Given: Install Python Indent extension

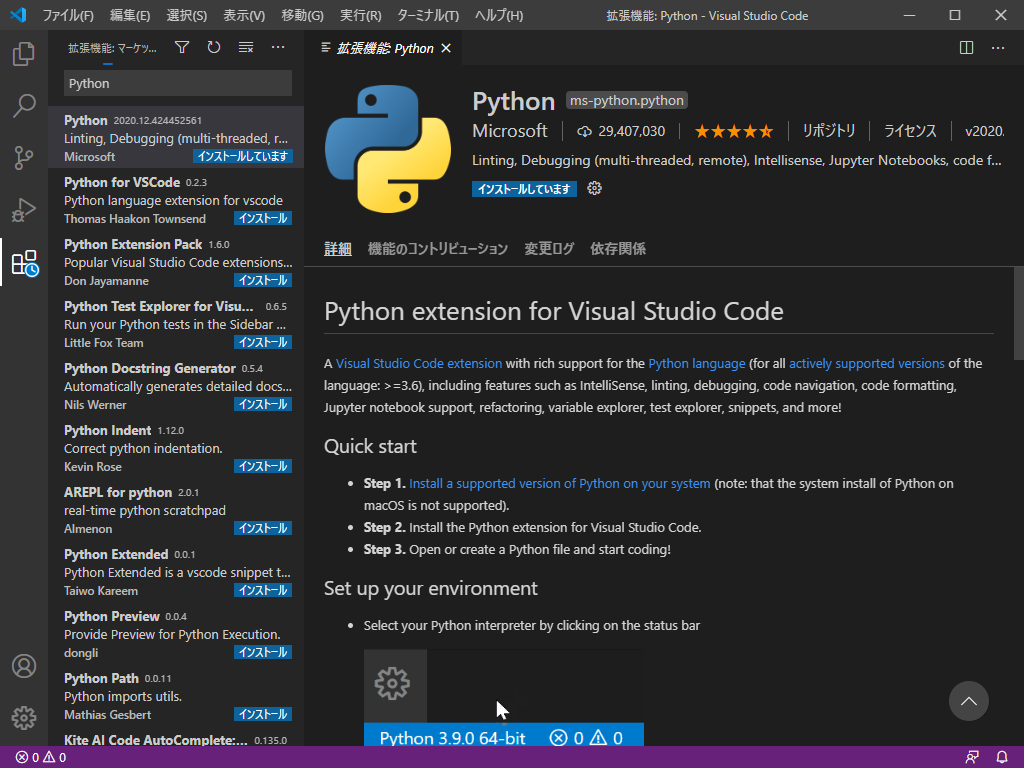Looking at the screenshot, I should pyautogui.click(x=263, y=466).
